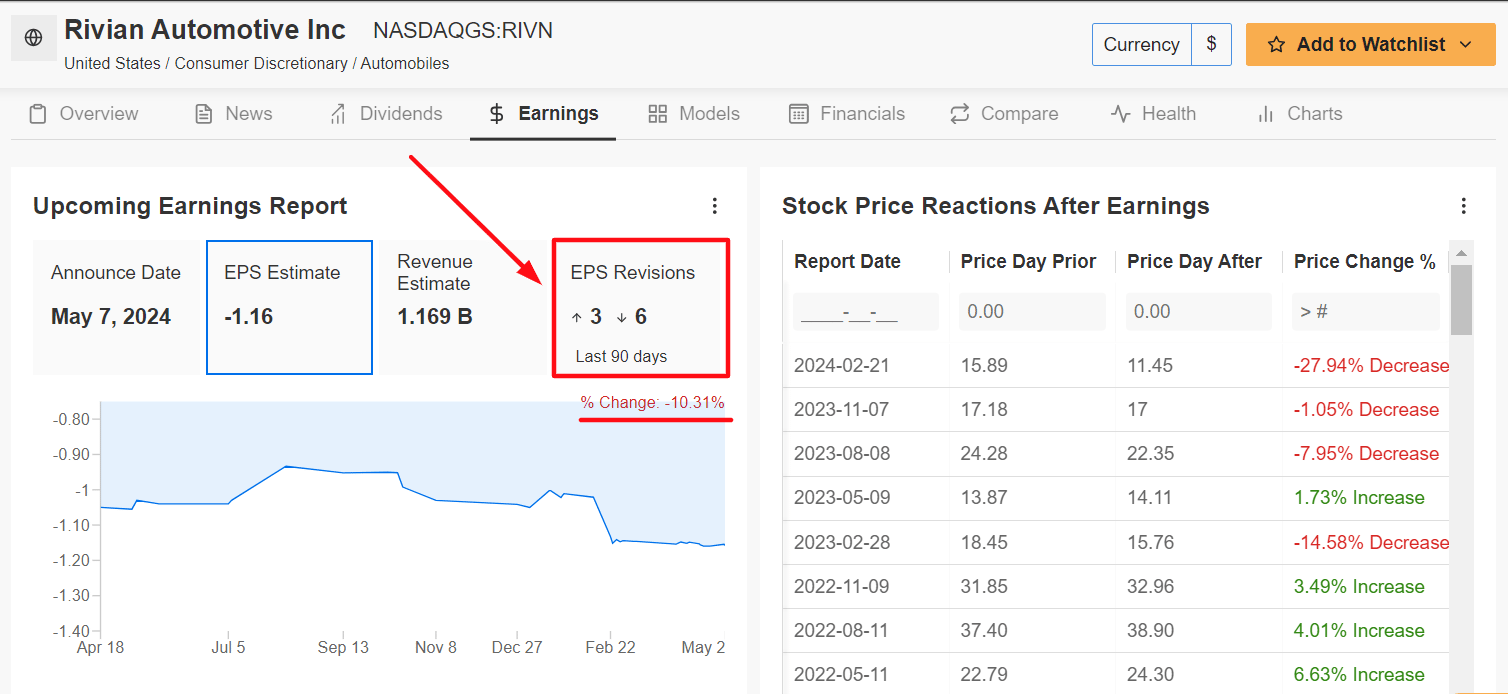View the Health tab
This screenshot has width=1508, height=694.
coord(1153,114)
